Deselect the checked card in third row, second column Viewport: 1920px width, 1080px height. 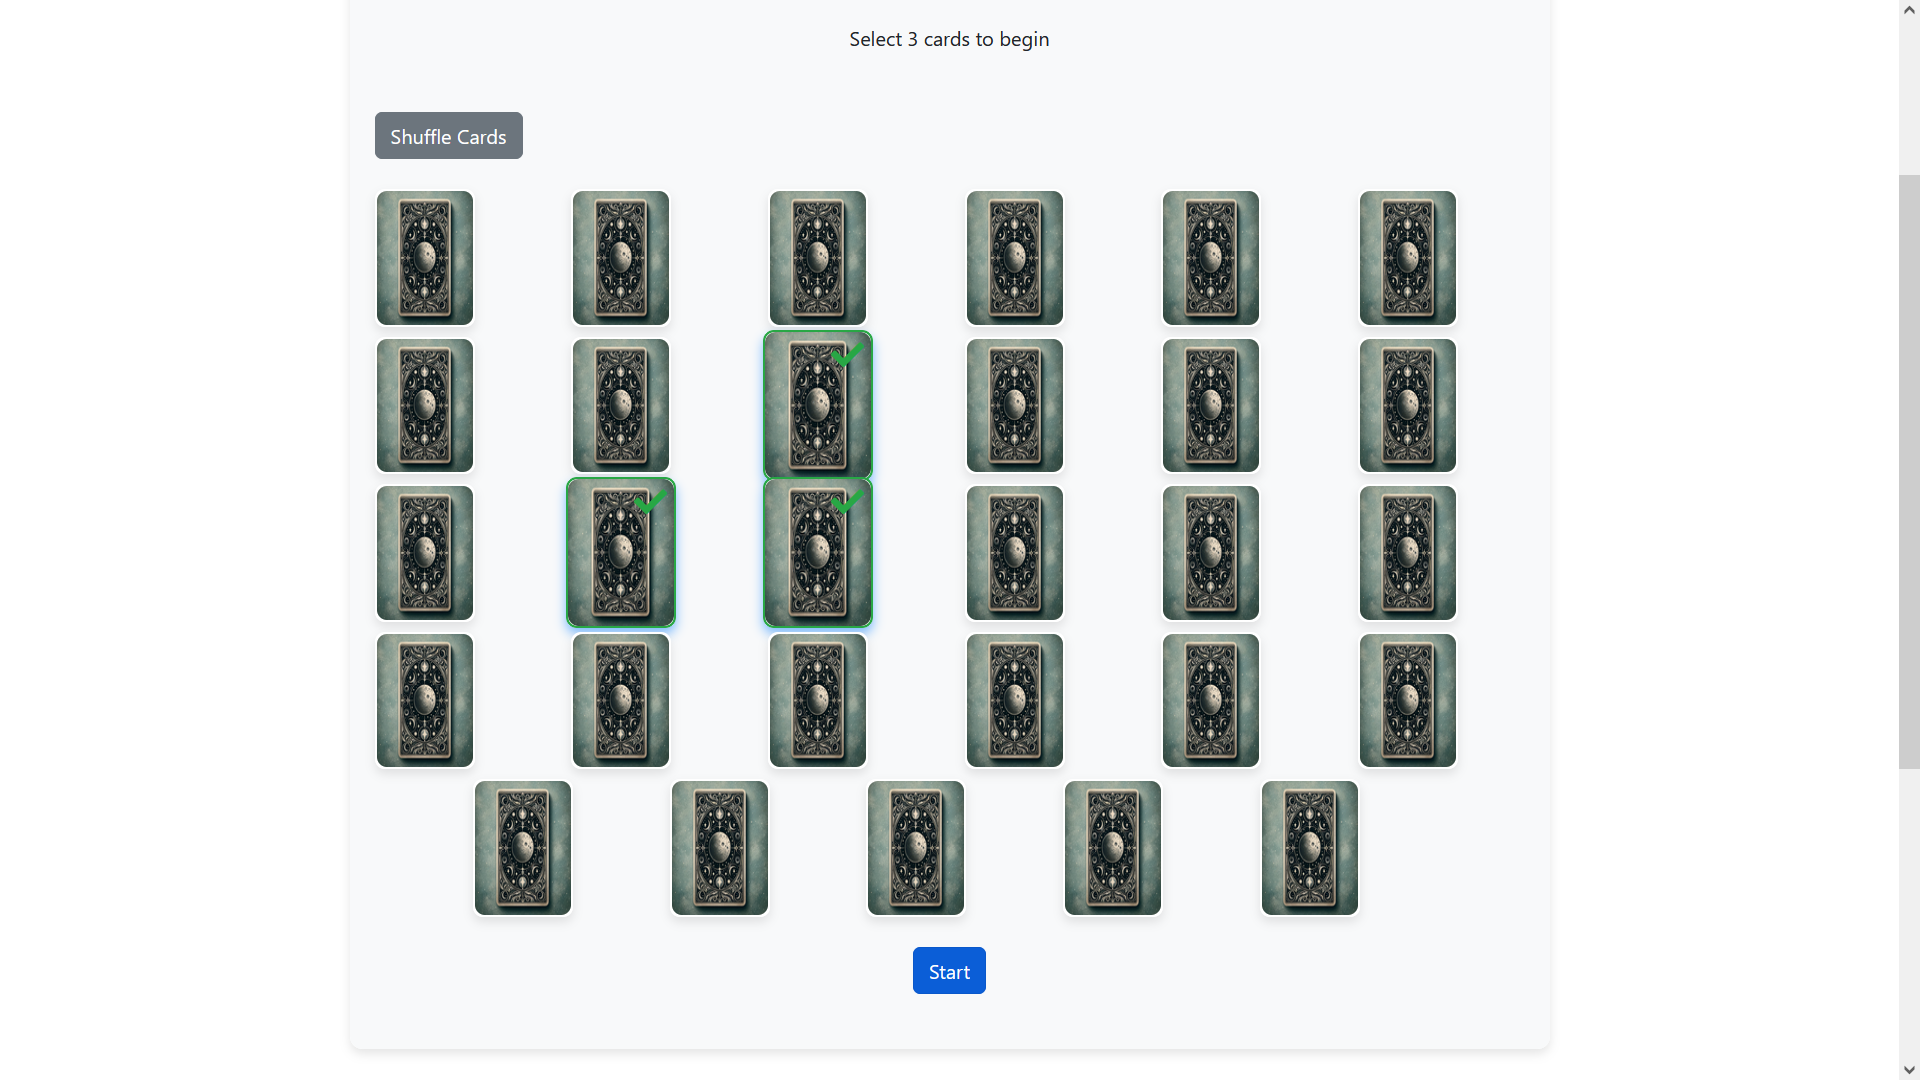coord(620,553)
